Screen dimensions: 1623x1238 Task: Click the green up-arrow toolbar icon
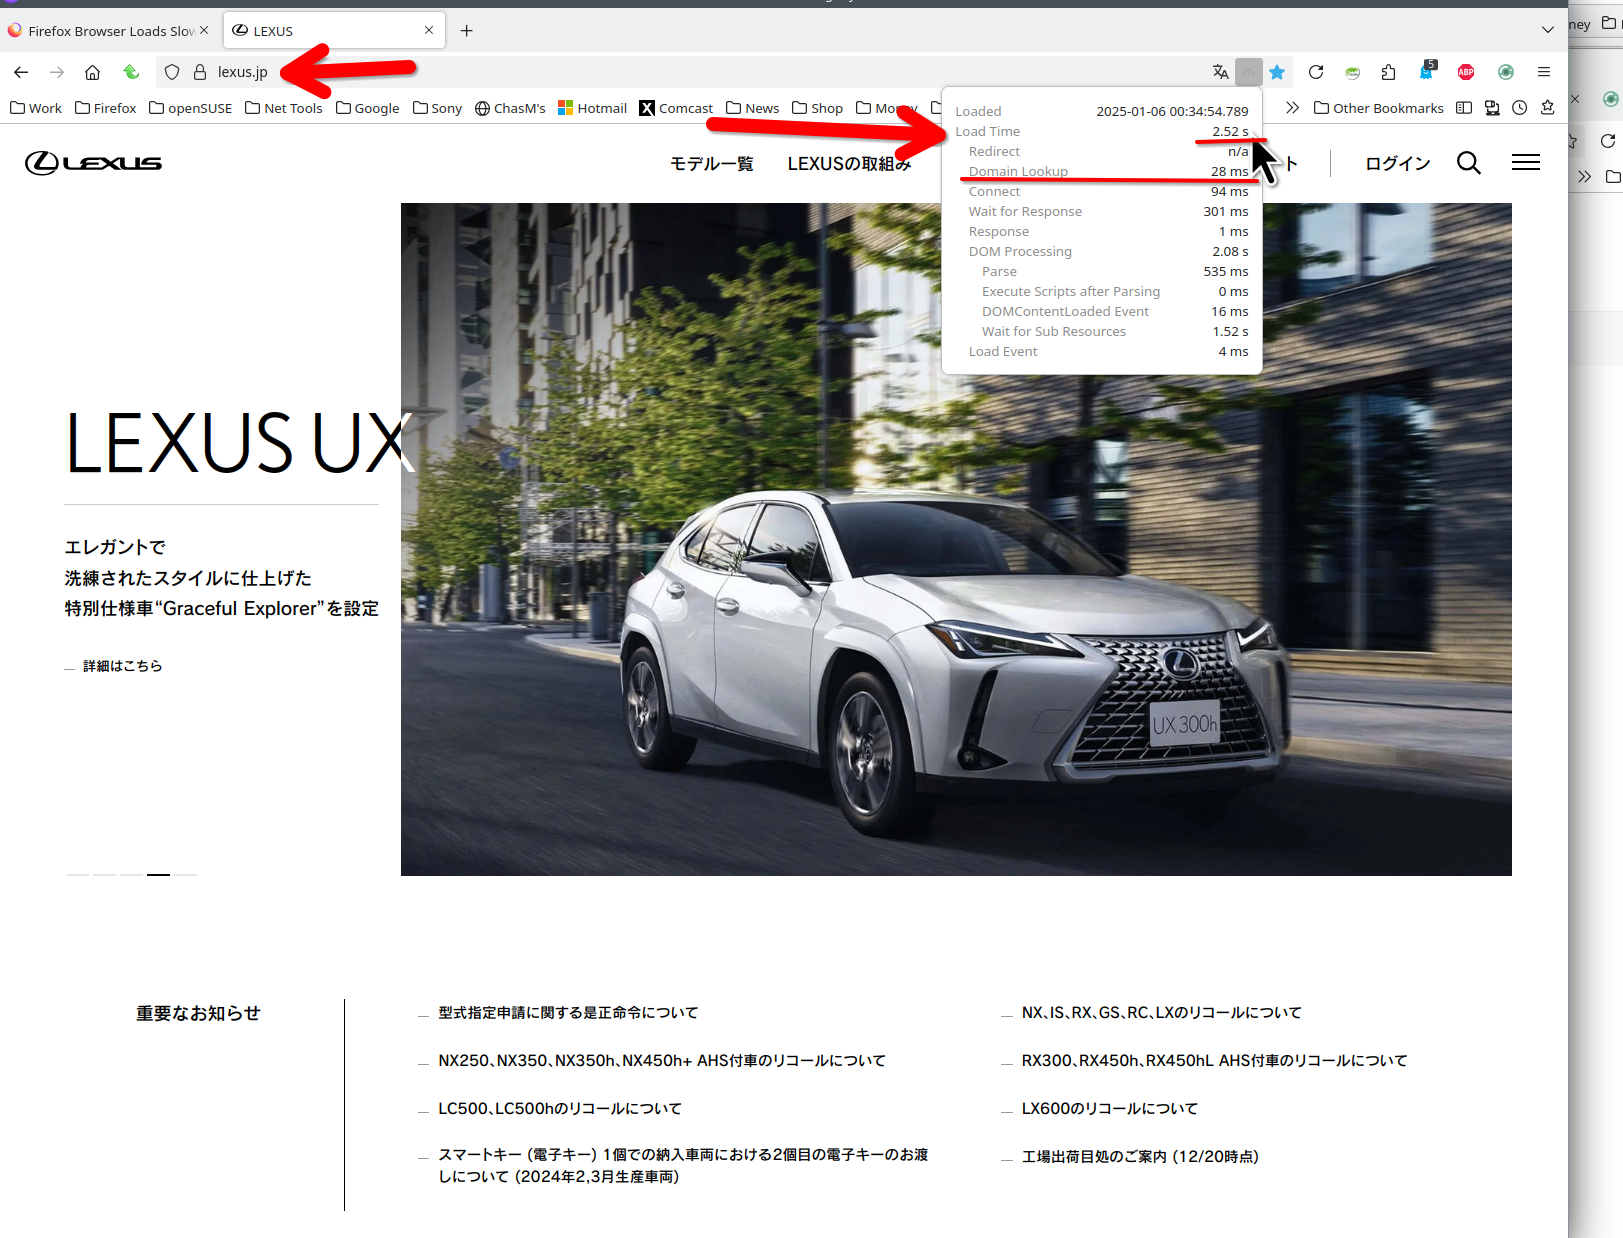130,72
